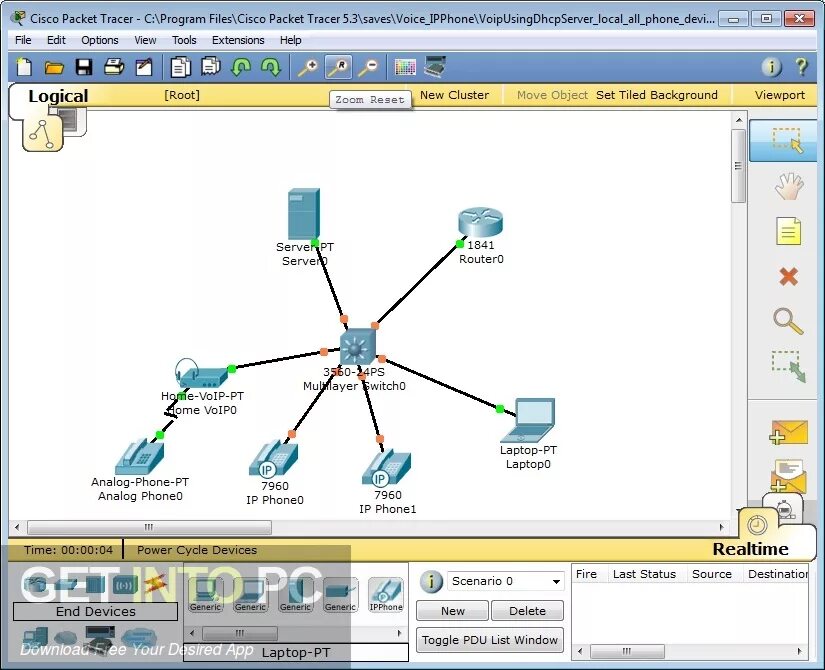Click the Last Status column header
Image resolution: width=825 pixels, height=670 pixels.
point(644,574)
